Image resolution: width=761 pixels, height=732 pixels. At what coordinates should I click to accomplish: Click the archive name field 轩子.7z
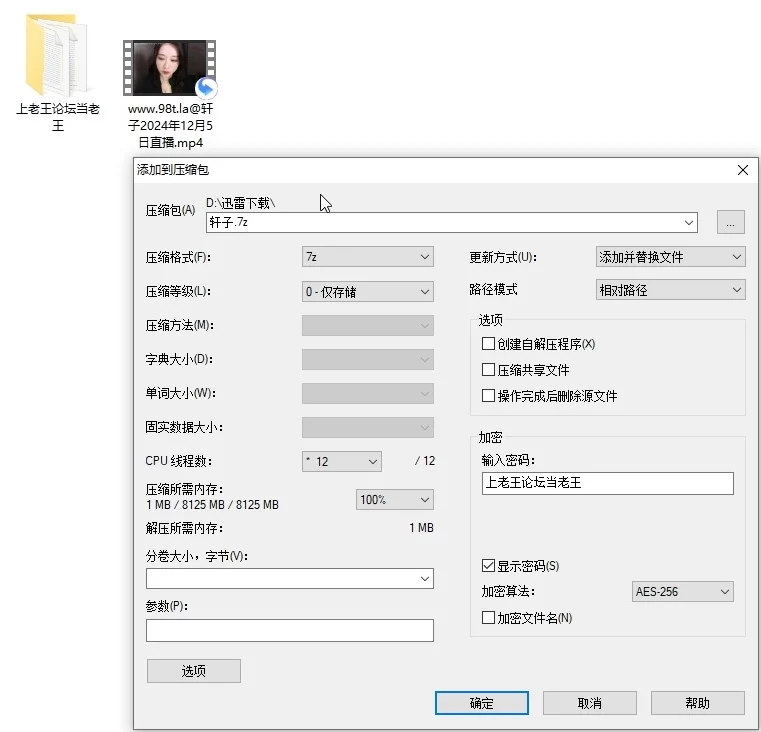[451, 222]
